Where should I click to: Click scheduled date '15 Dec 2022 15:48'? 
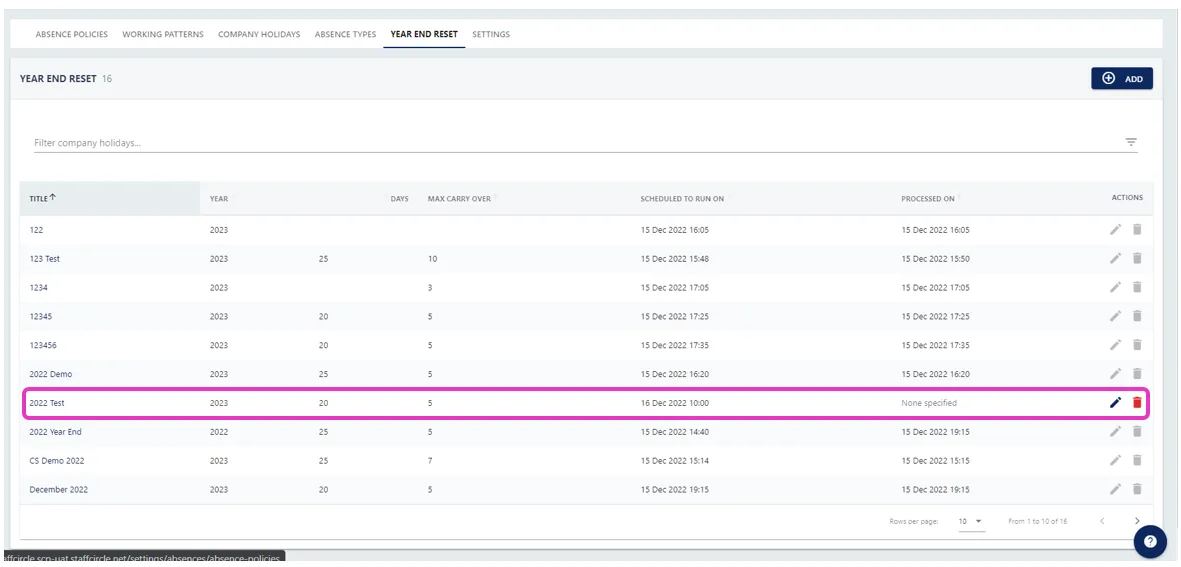coord(674,259)
